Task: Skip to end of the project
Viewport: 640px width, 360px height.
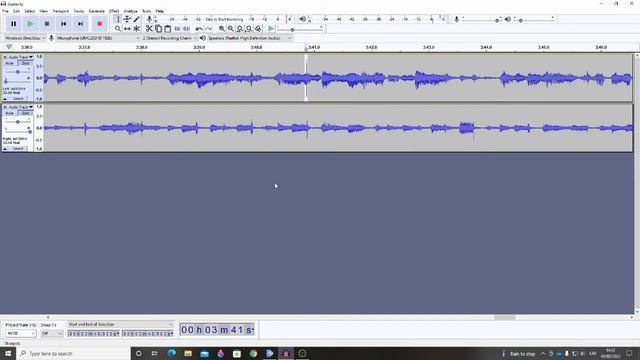Action: point(80,24)
